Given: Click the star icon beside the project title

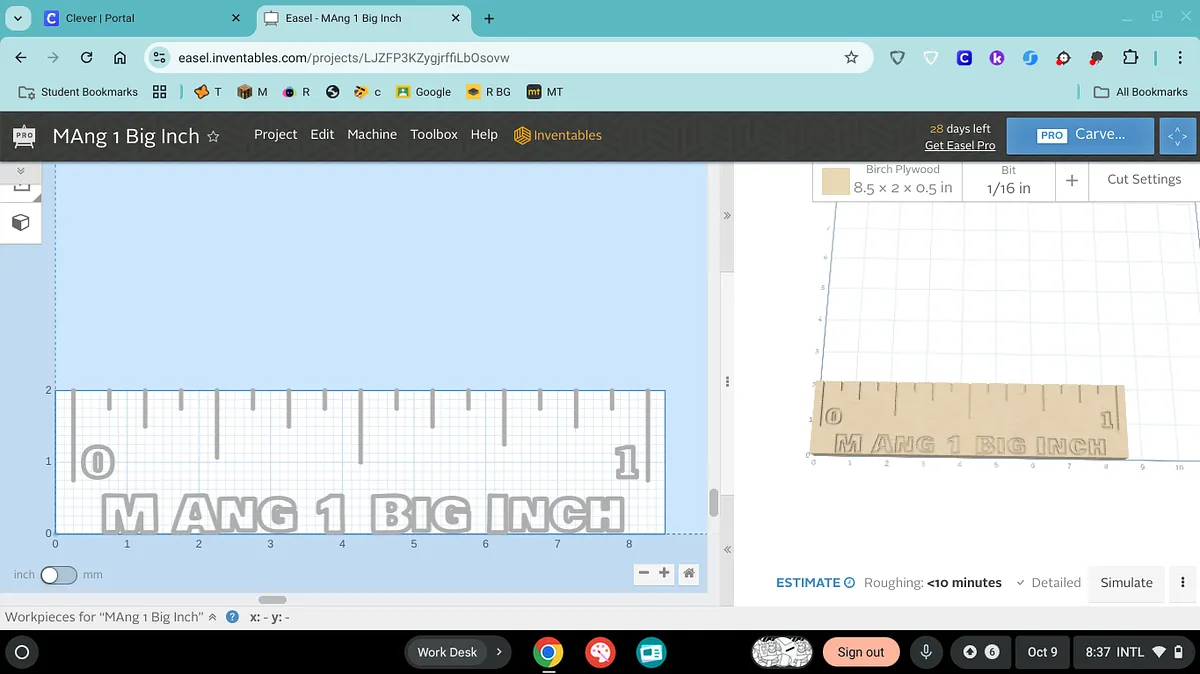Looking at the screenshot, I should coord(213,137).
